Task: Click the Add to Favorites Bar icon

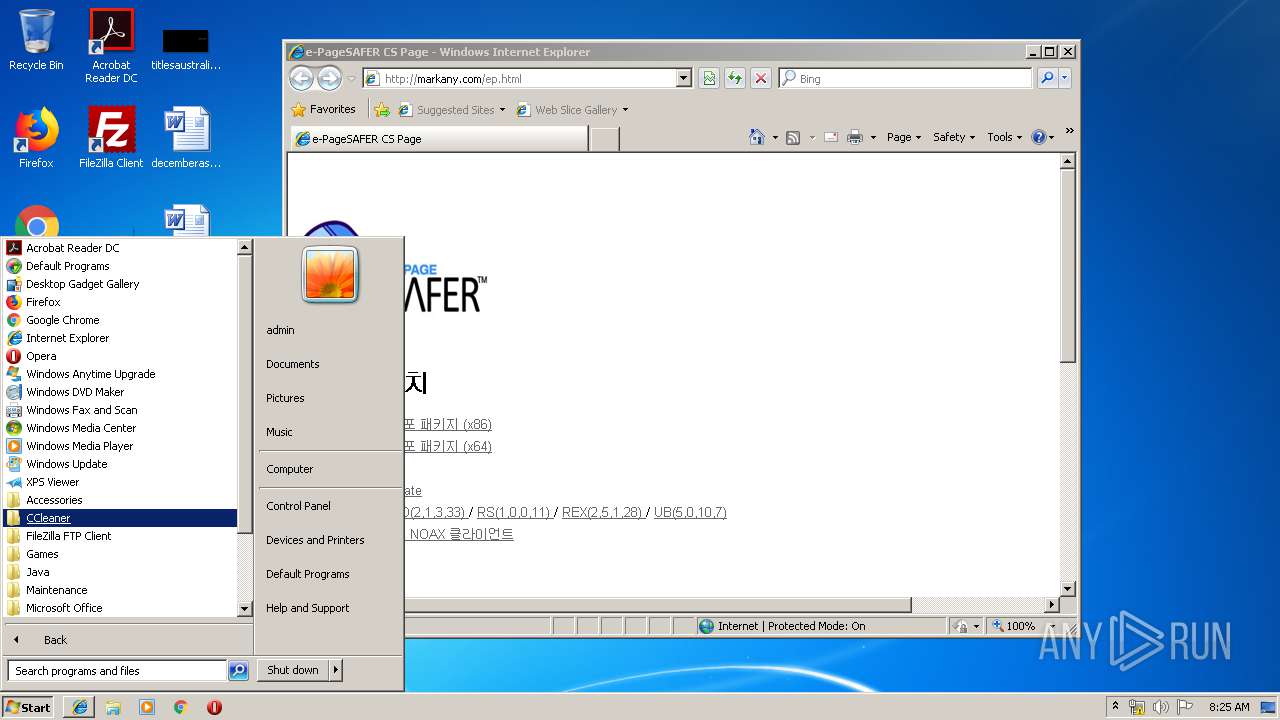Action: click(381, 110)
